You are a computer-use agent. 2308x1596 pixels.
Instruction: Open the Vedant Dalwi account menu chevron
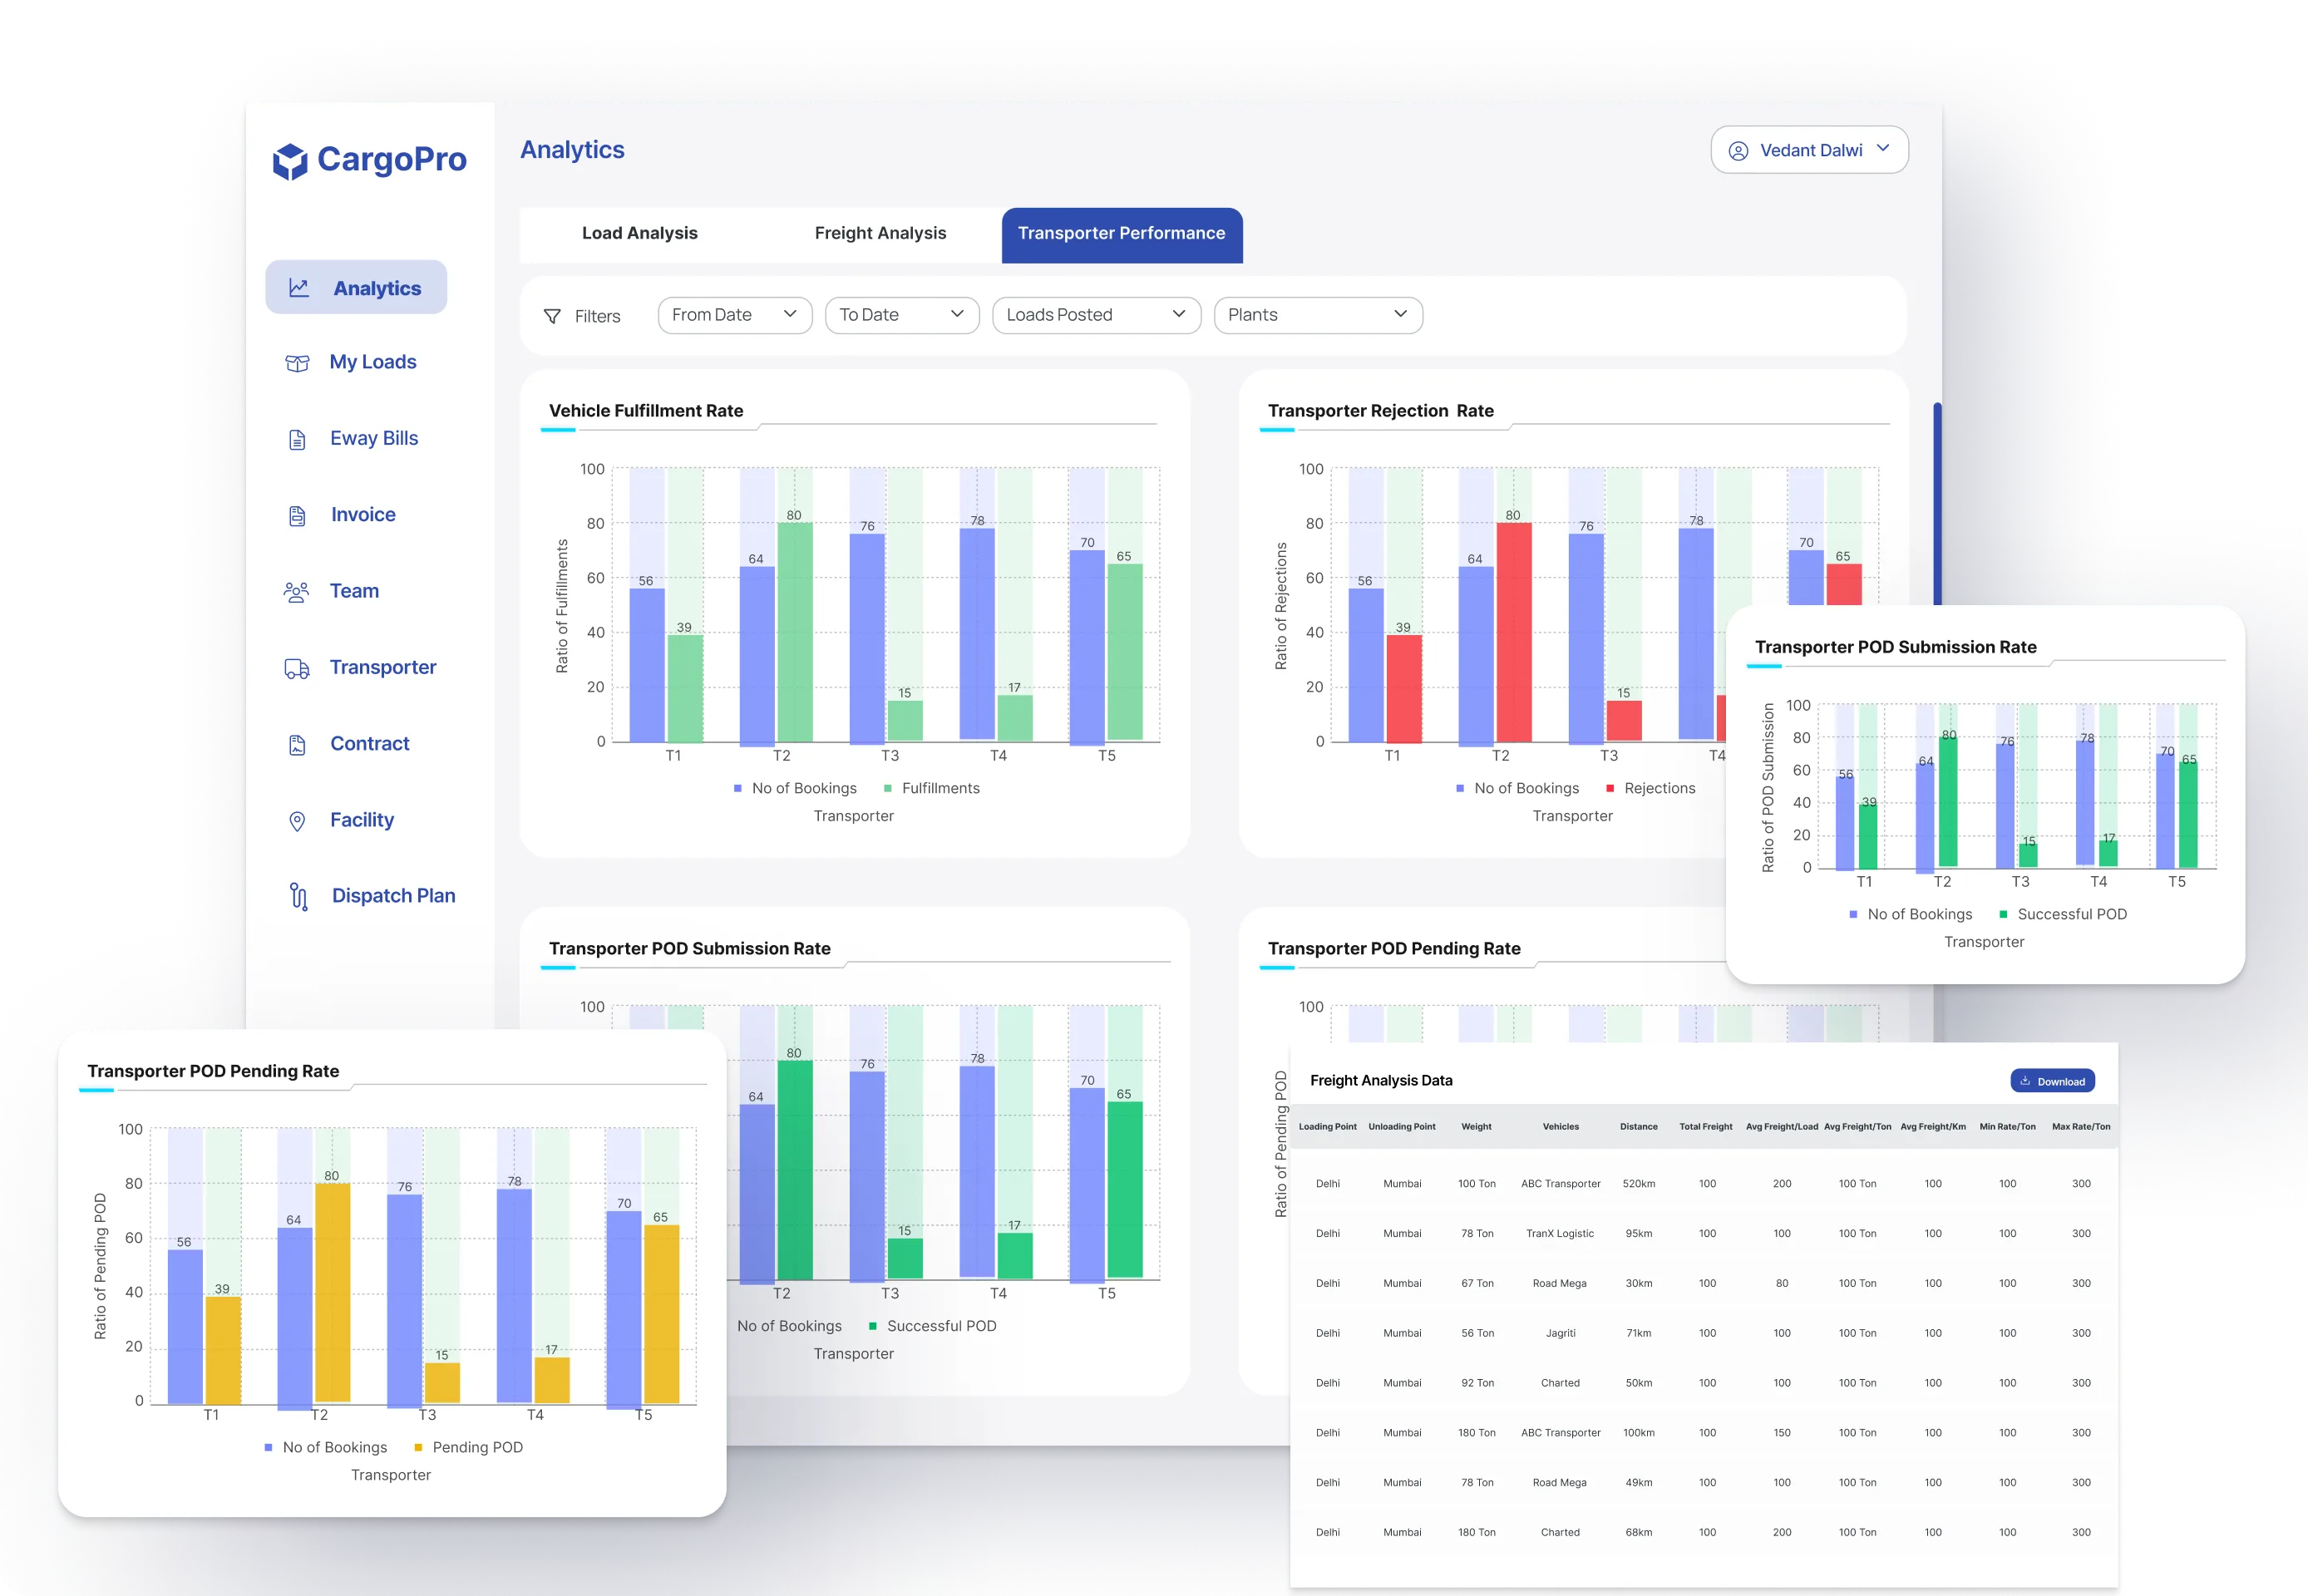click(1883, 148)
